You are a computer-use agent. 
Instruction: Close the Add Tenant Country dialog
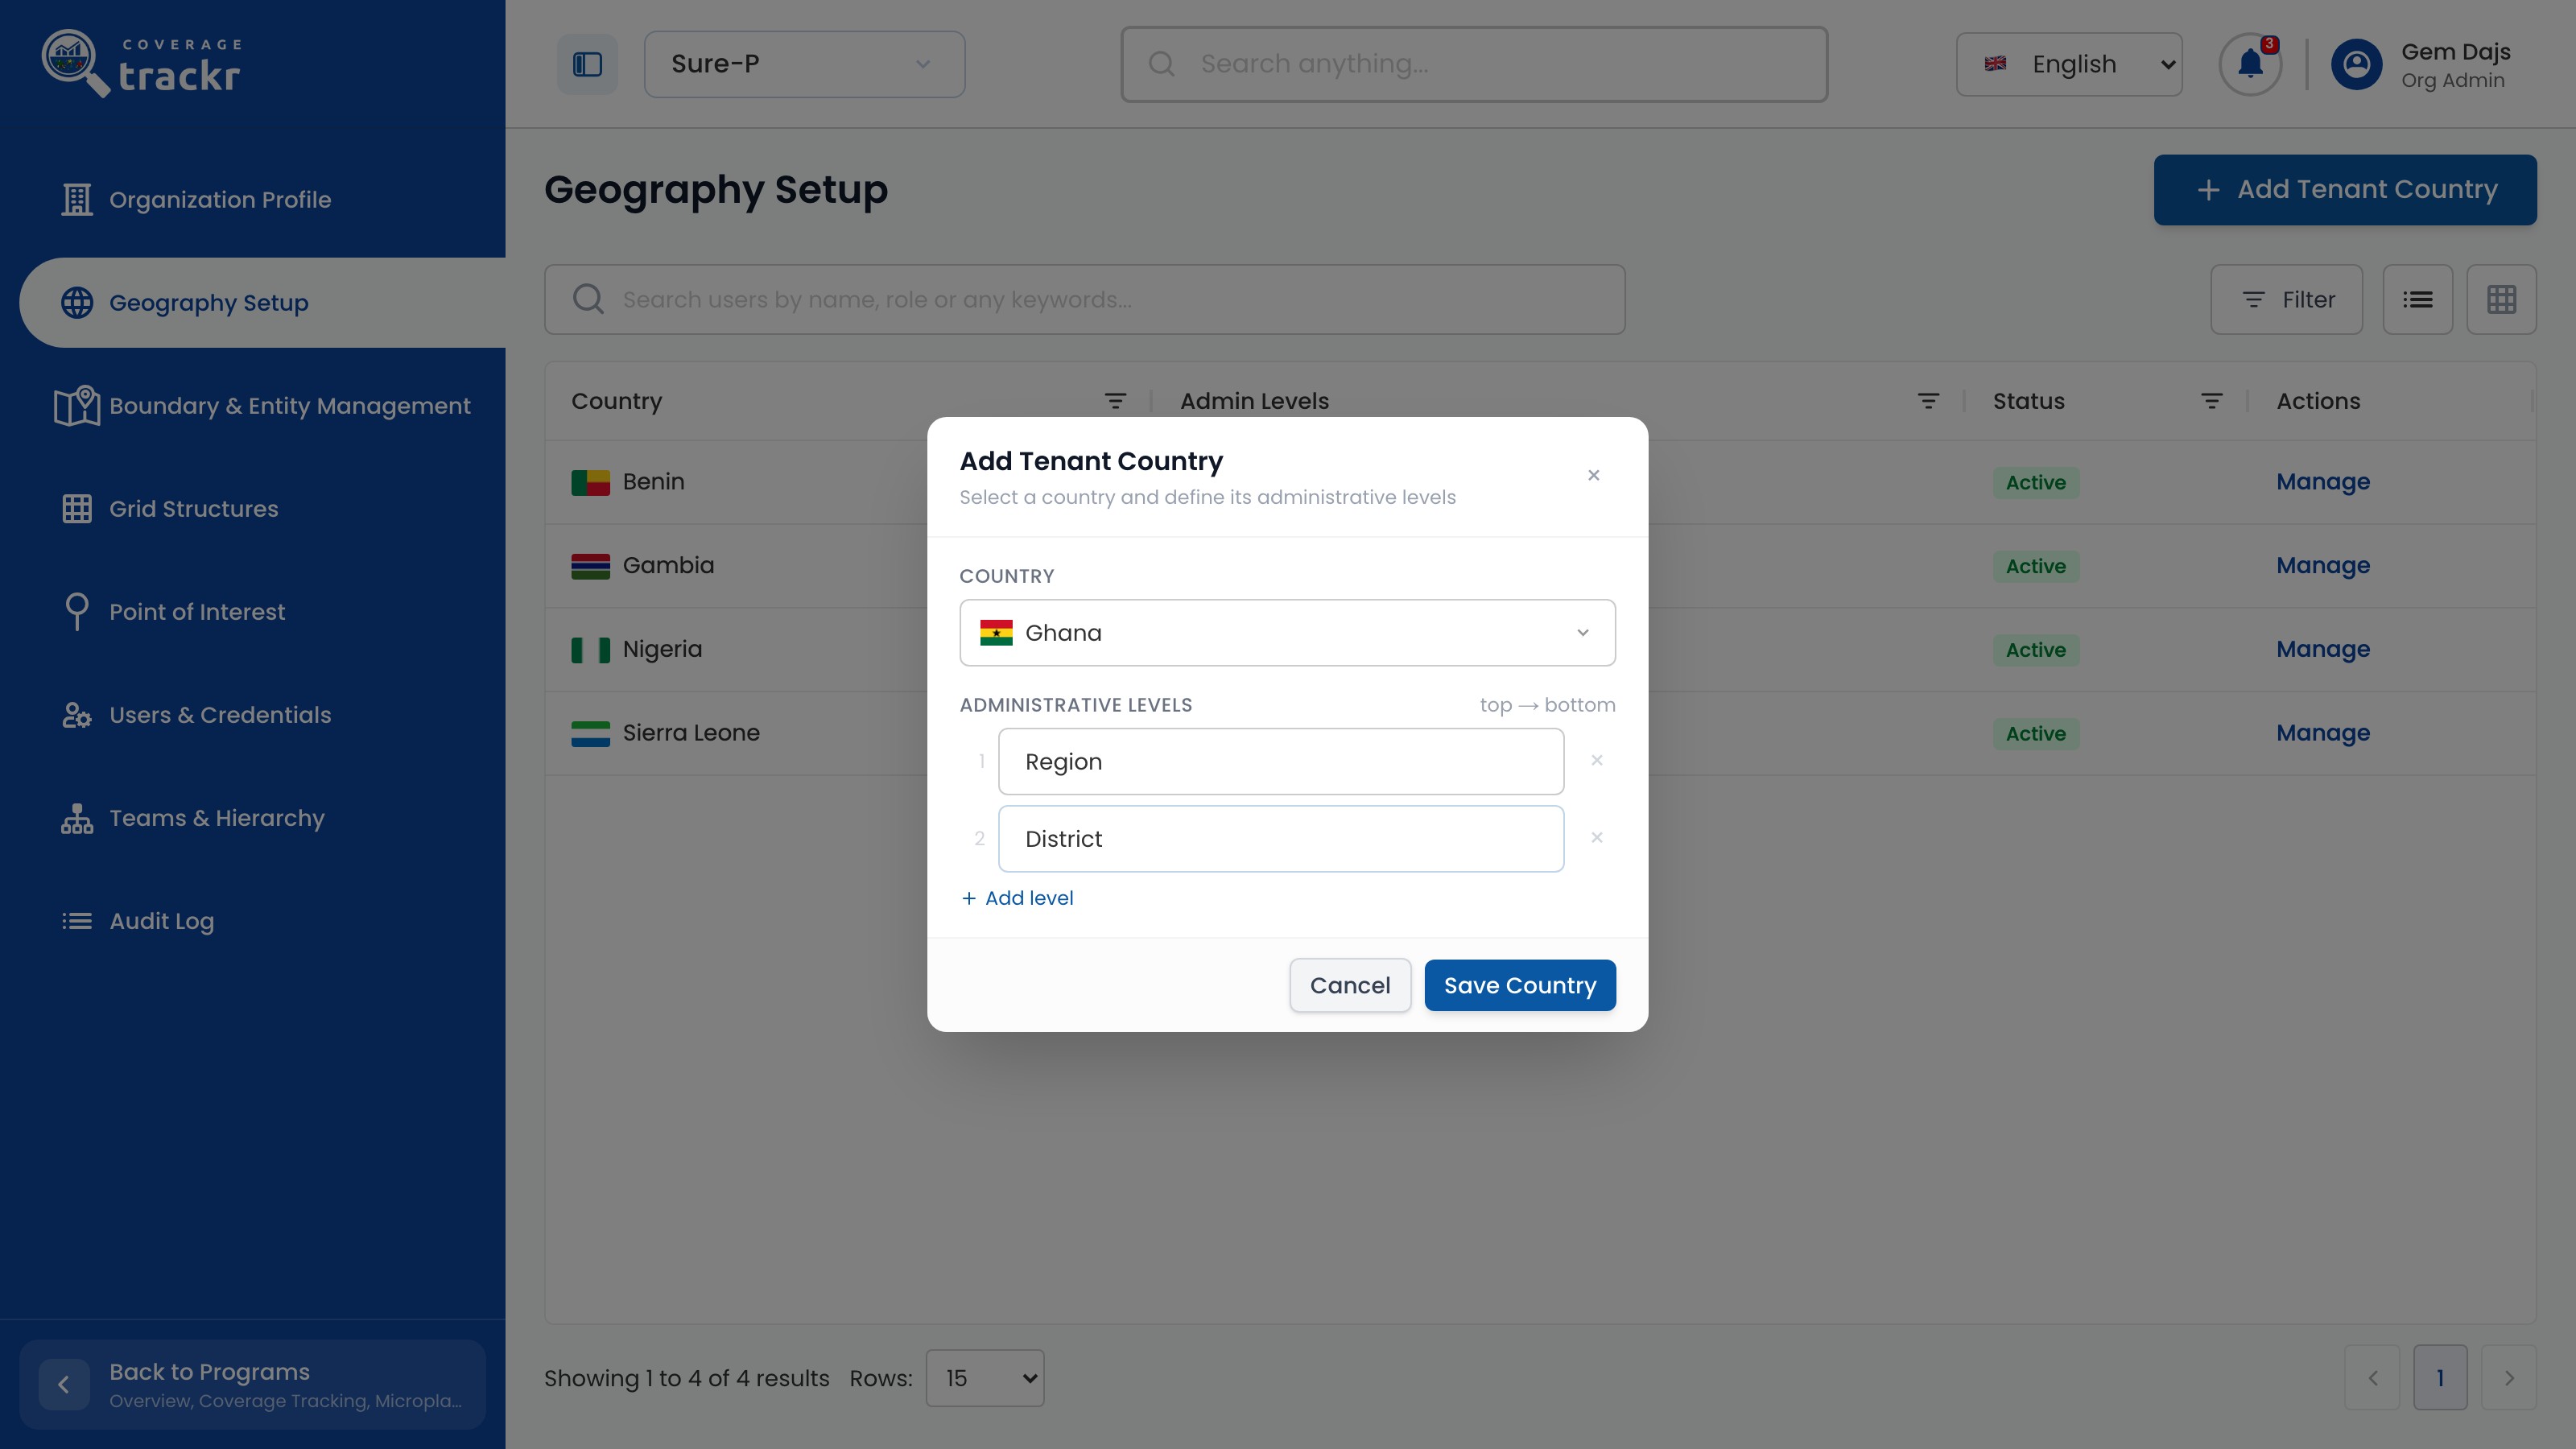(1594, 475)
